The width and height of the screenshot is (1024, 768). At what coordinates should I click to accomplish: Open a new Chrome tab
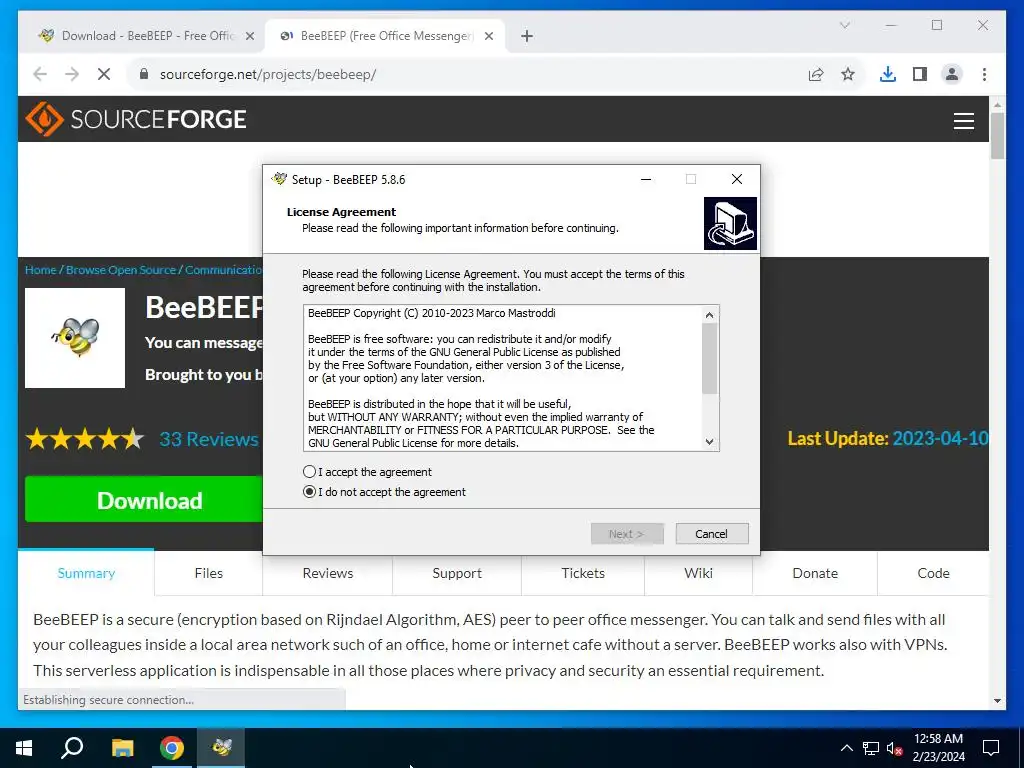point(527,36)
